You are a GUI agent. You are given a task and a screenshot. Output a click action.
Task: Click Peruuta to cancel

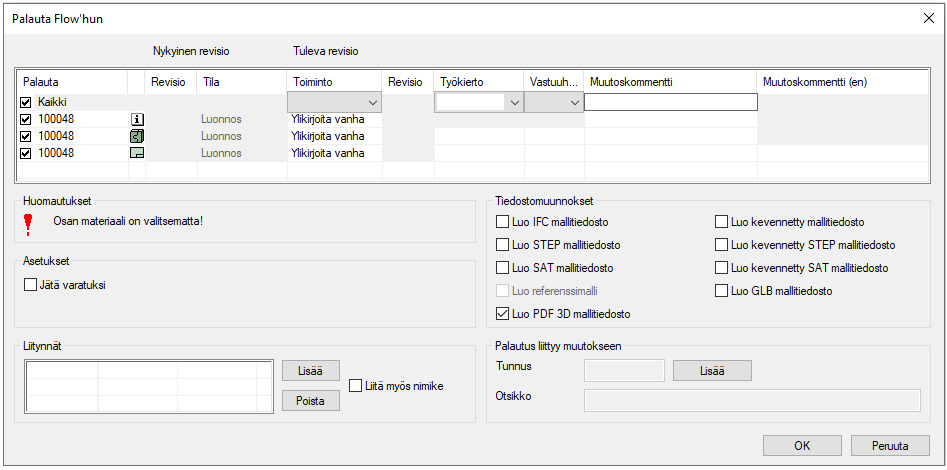890,446
